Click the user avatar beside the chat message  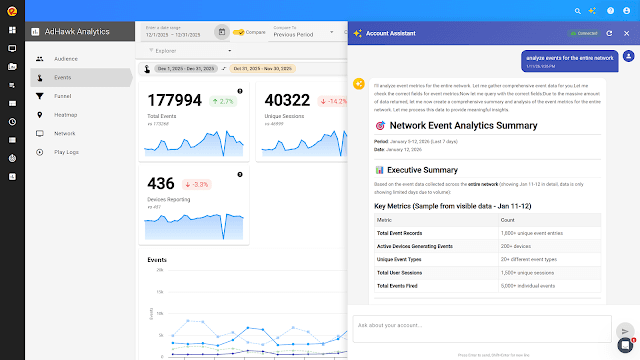(x=629, y=56)
